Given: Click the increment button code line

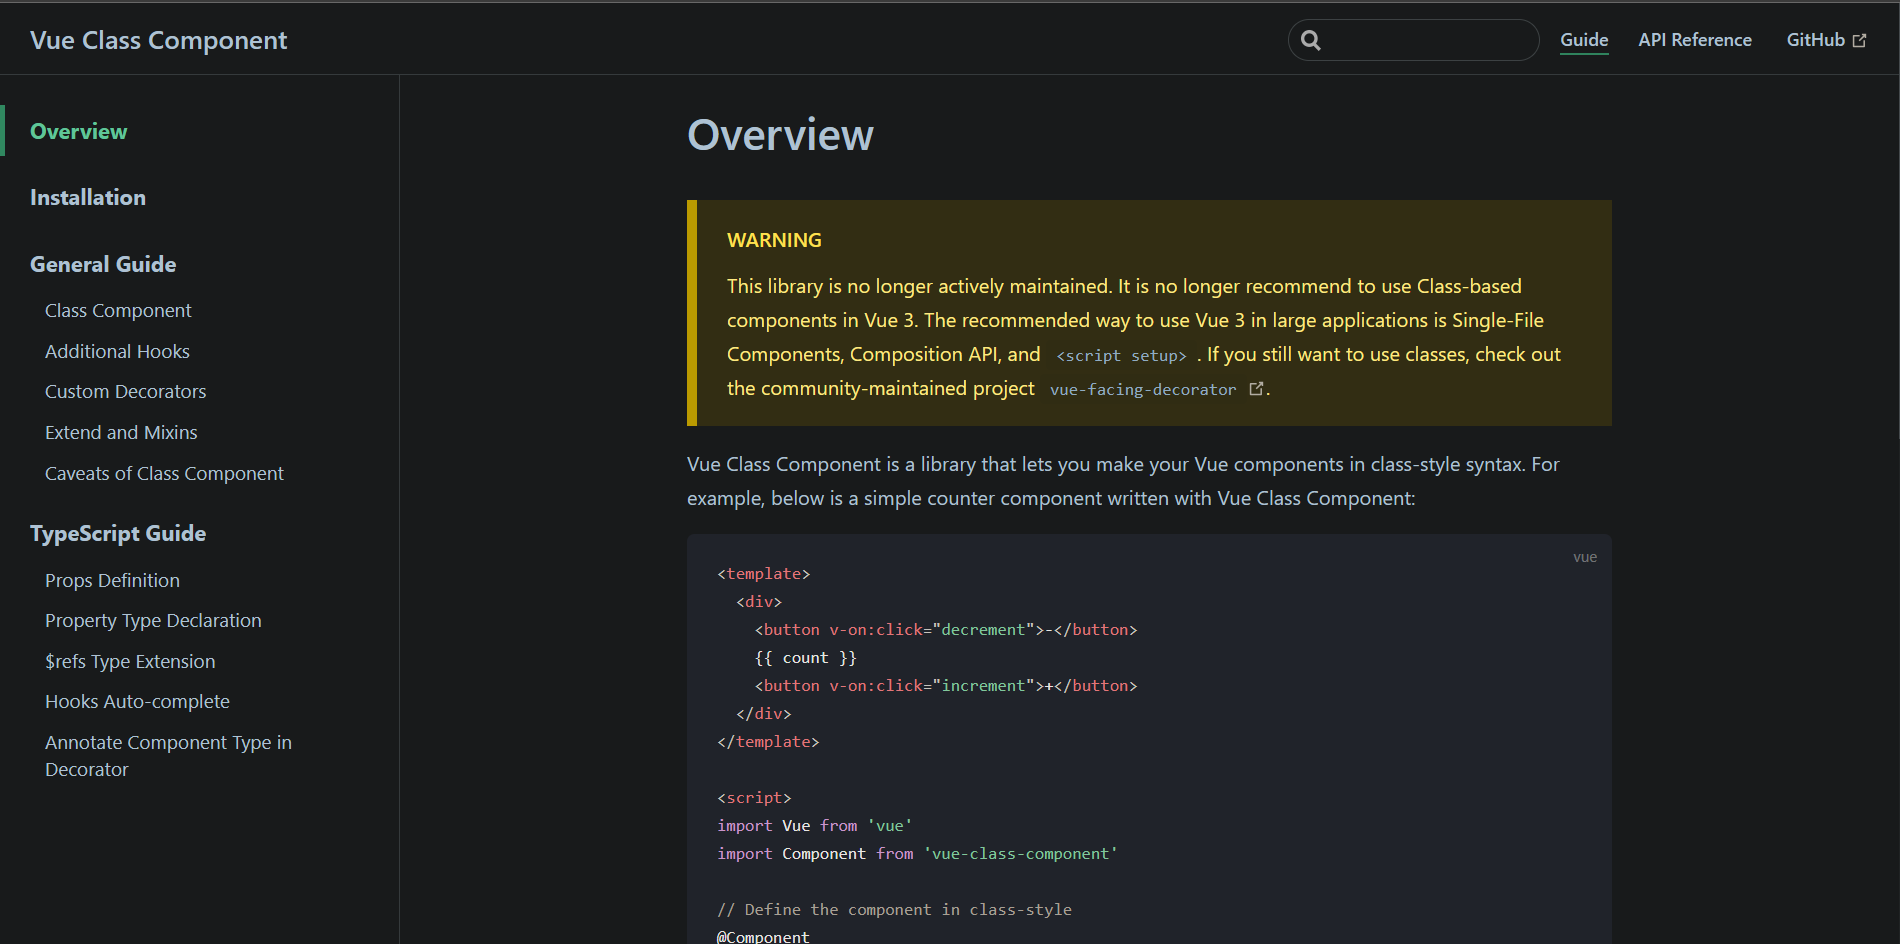Looking at the screenshot, I should 946,686.
